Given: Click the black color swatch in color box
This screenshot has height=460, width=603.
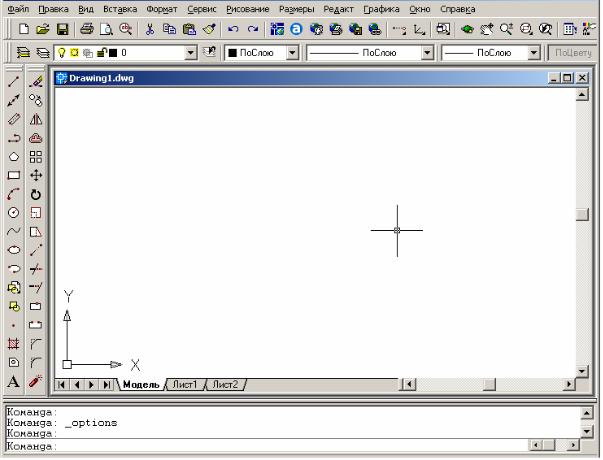Looking at the screenshot, I should 232,53.
